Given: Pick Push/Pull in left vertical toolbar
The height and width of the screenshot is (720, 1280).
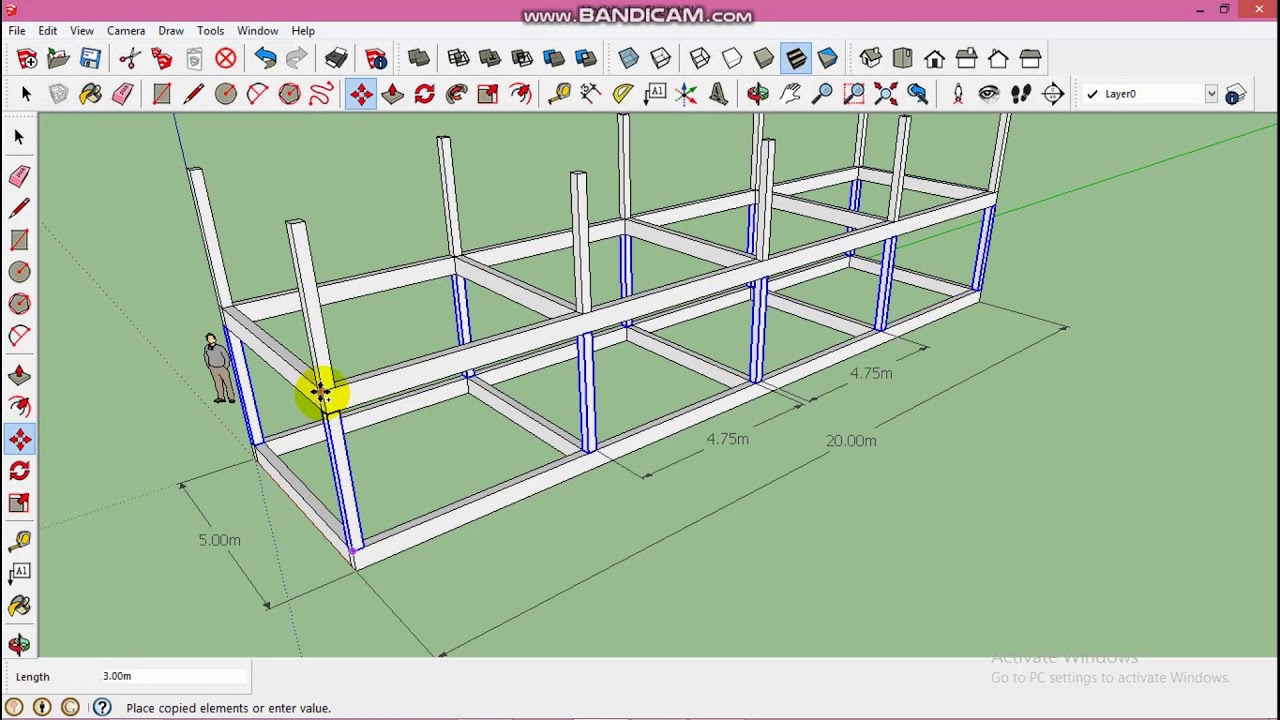Looking at the screenshot, I should [19, 375].
